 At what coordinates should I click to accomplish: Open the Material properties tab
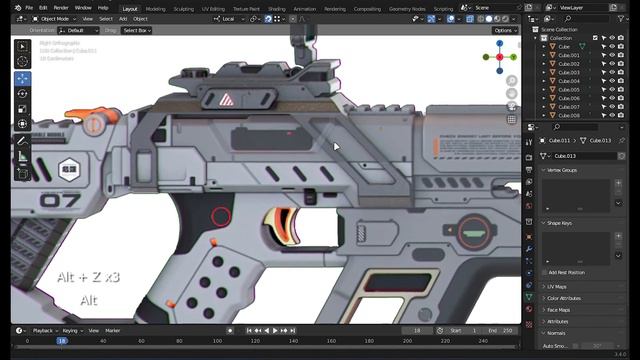[x=529, y=309]
